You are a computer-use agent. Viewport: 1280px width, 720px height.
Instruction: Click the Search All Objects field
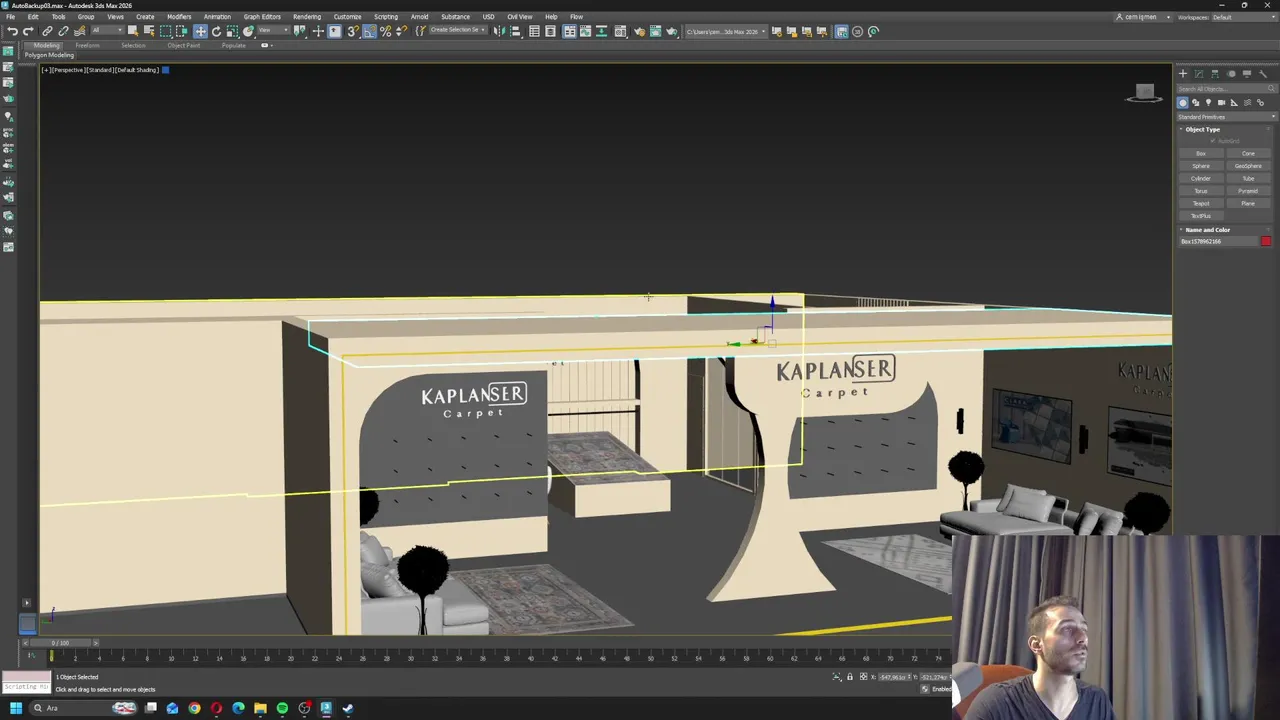[1225, 89]
